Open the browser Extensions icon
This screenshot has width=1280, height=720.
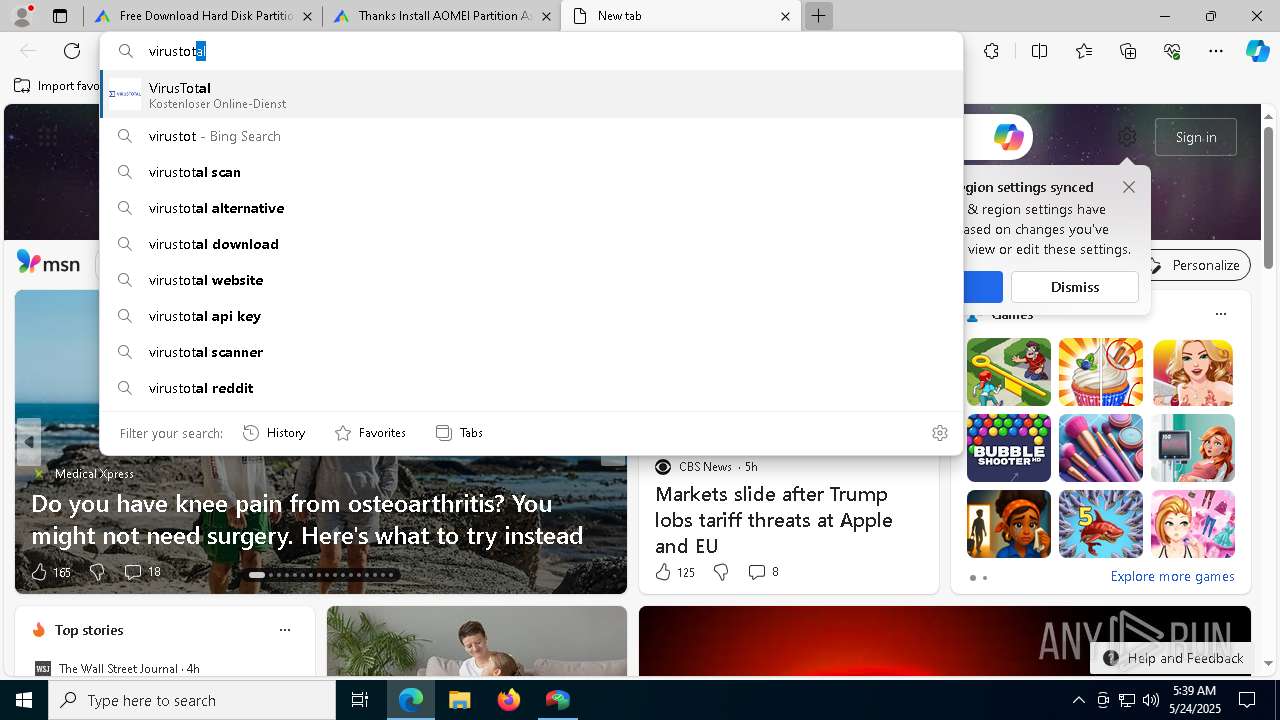(x=991, y=51)
